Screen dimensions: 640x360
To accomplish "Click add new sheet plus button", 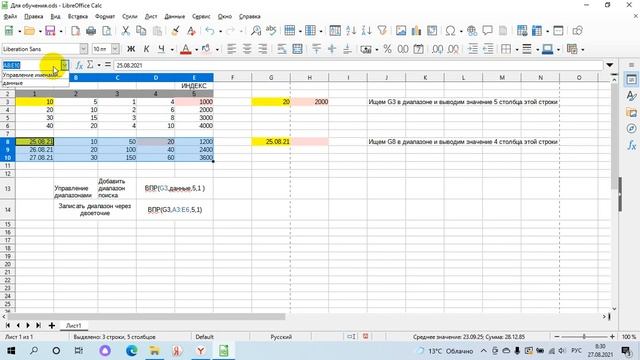I will [x=51, y=325].
